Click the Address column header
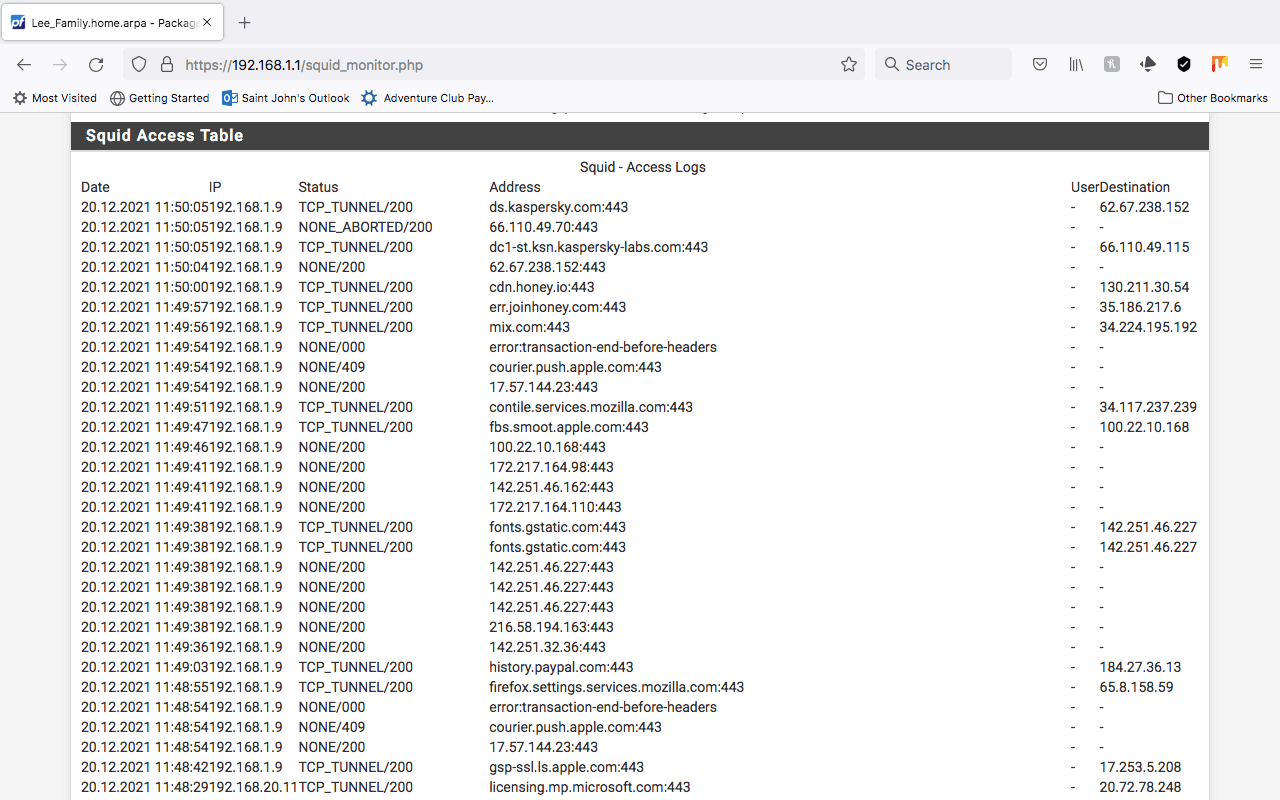 point(515,187)
